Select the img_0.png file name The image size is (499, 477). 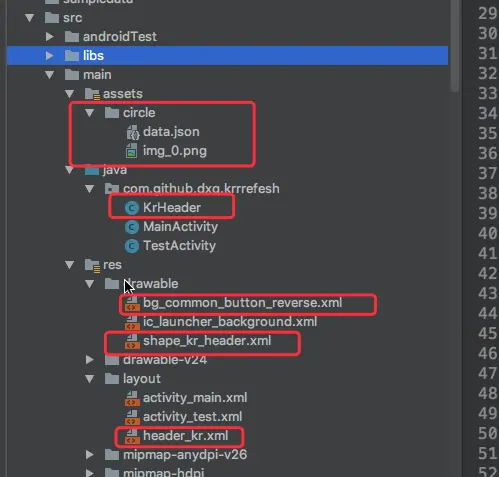click(x=175, y=151)
